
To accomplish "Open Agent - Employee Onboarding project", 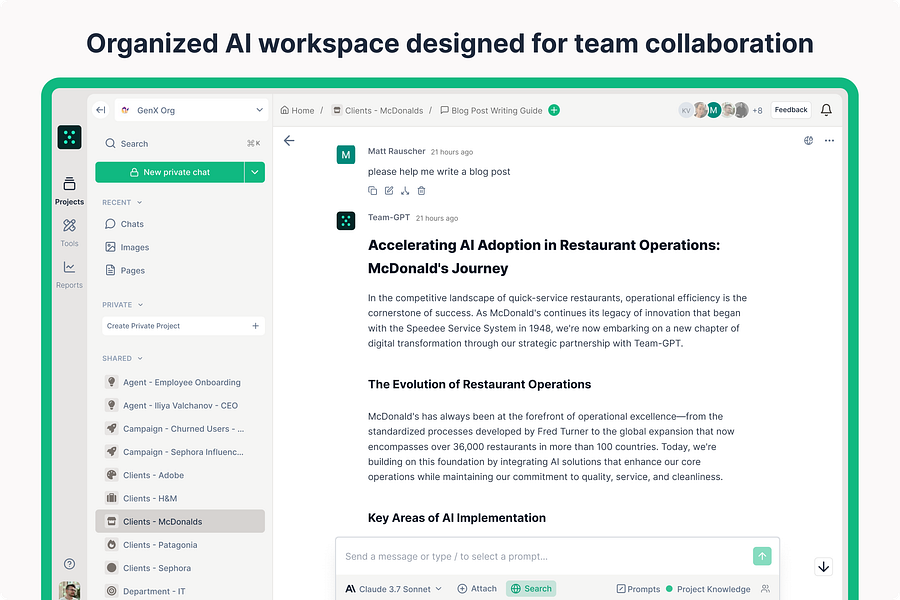I will (180, 382).
